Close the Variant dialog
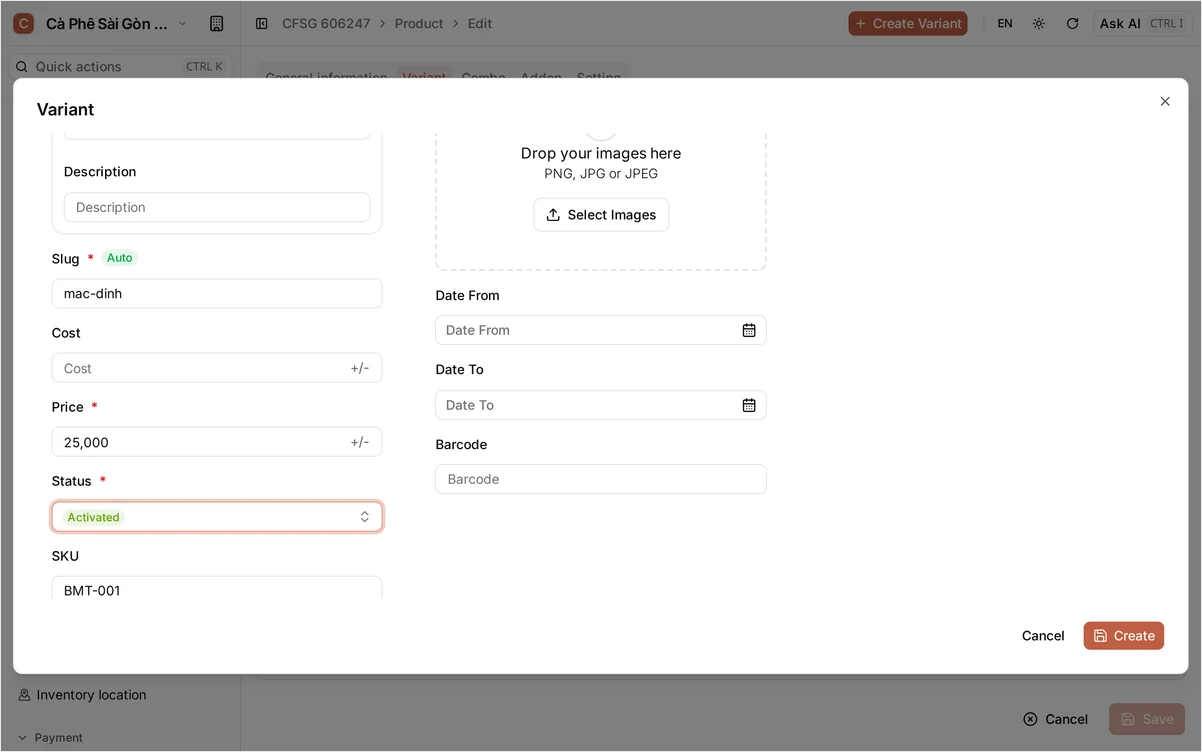The height and width of the screenshot is (752, 1202). click(x=1164, y=101)
